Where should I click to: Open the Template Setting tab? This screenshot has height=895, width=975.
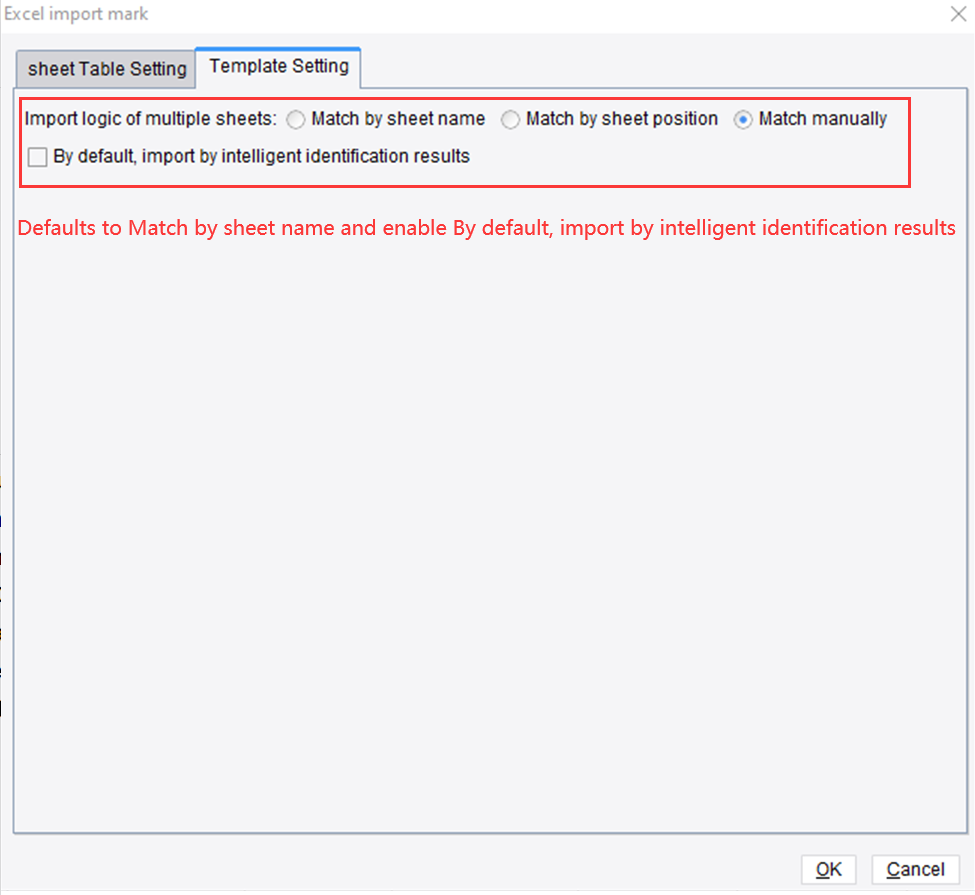[x=277, y=66]
